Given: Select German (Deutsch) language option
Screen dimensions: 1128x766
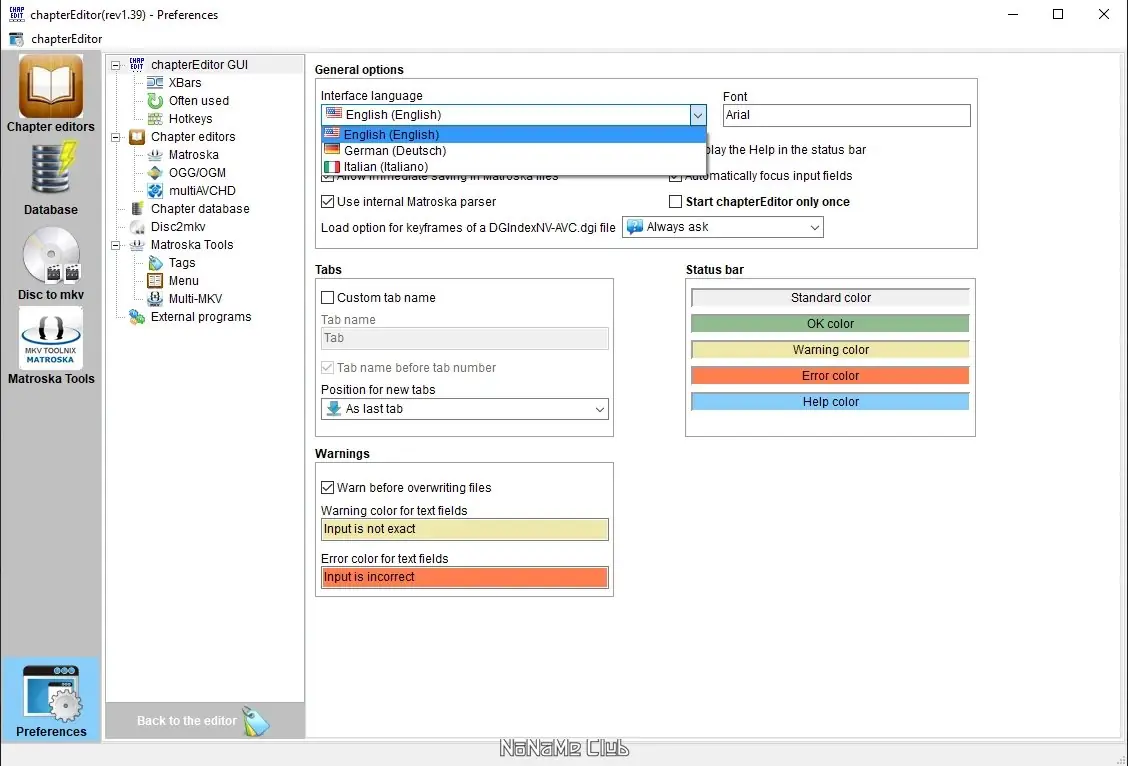Looking at the screenshot, I should coord(514,150).
